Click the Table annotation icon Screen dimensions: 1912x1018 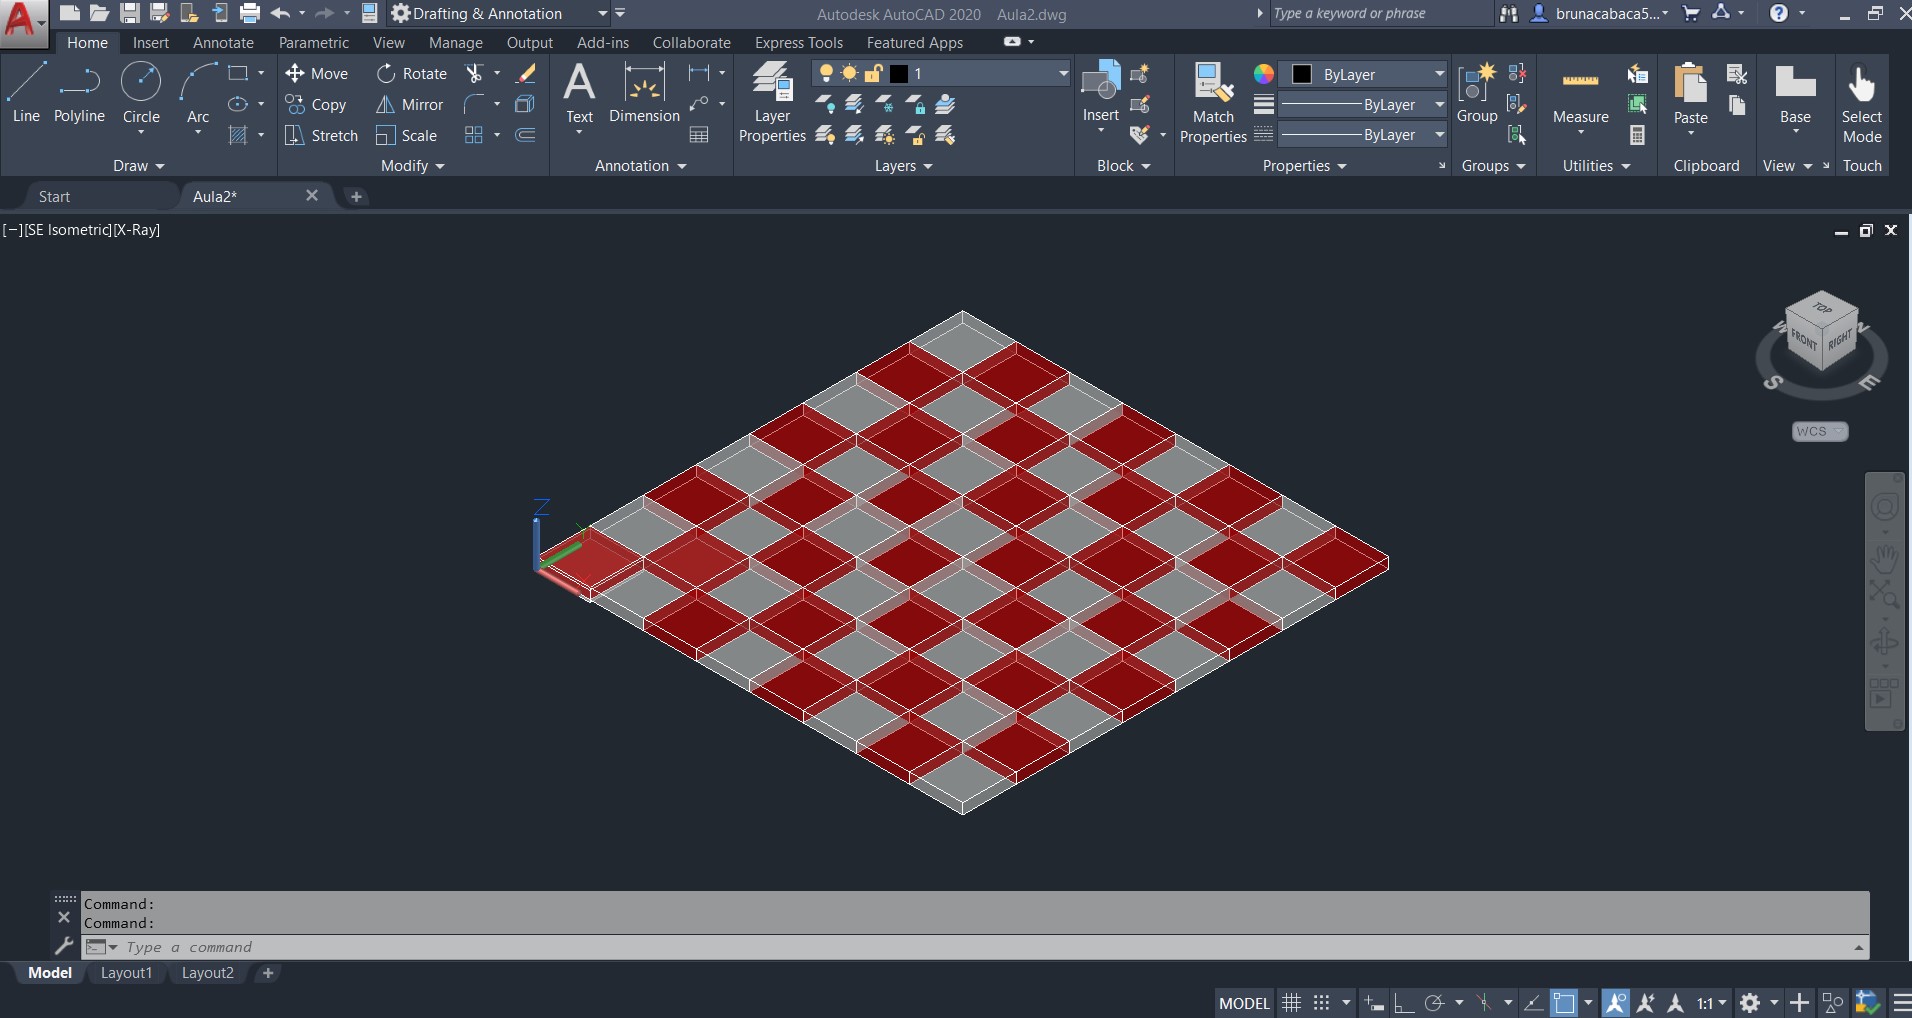tap(699, 135)
